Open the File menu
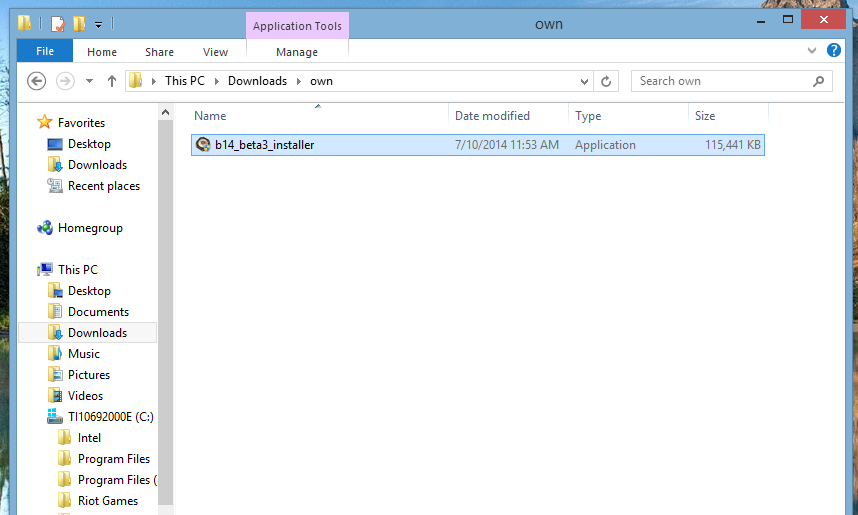 click(45, 51)
